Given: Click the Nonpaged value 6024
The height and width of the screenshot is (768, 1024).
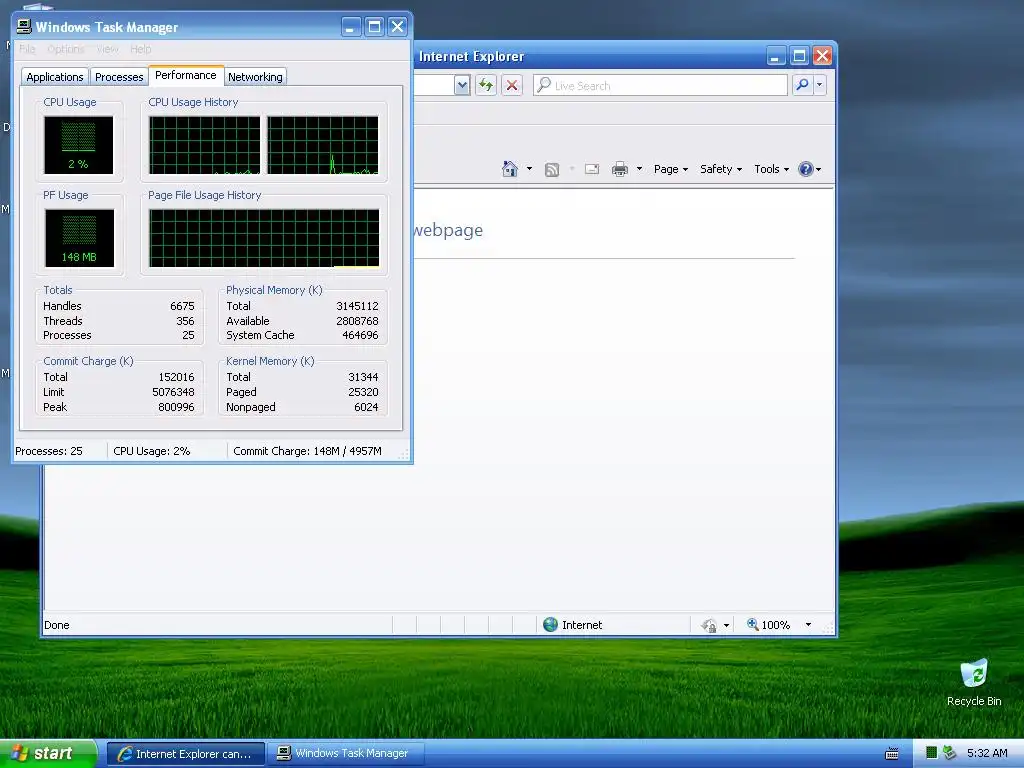Looking at the screenshot, I should click(366, 408).
